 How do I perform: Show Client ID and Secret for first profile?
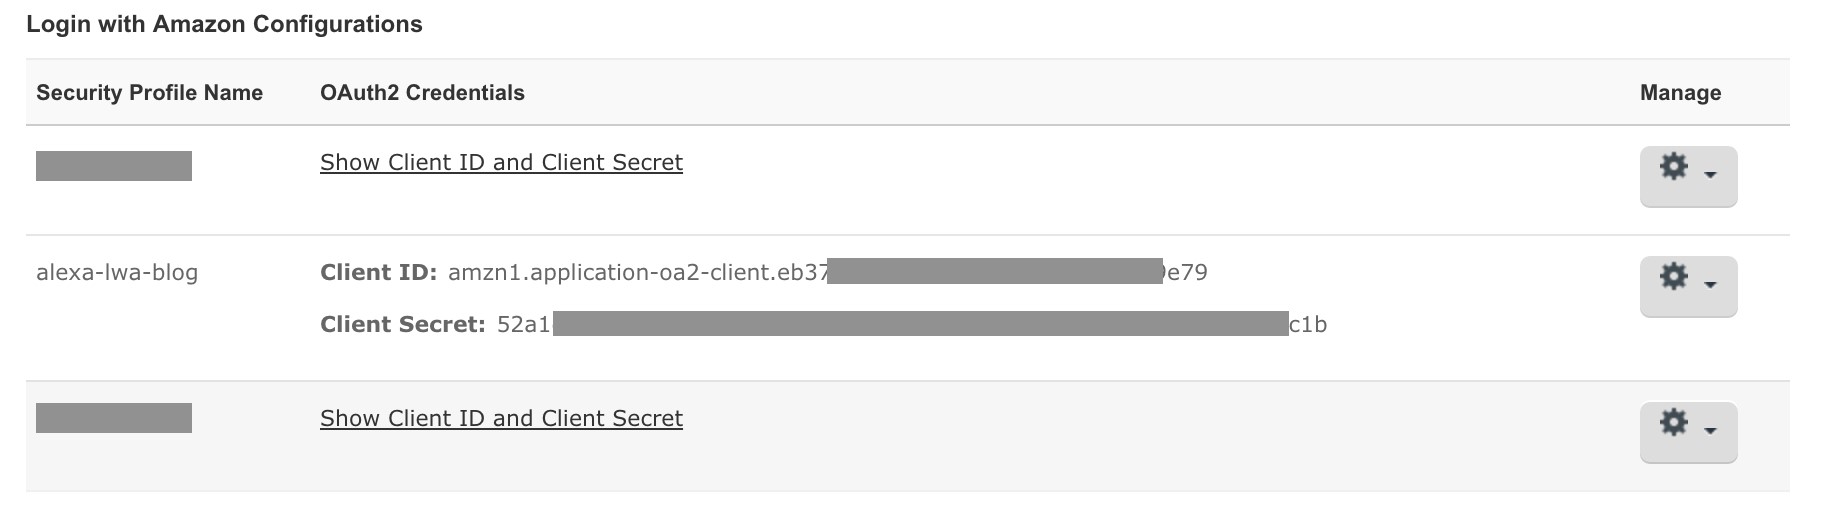(501, 163)
